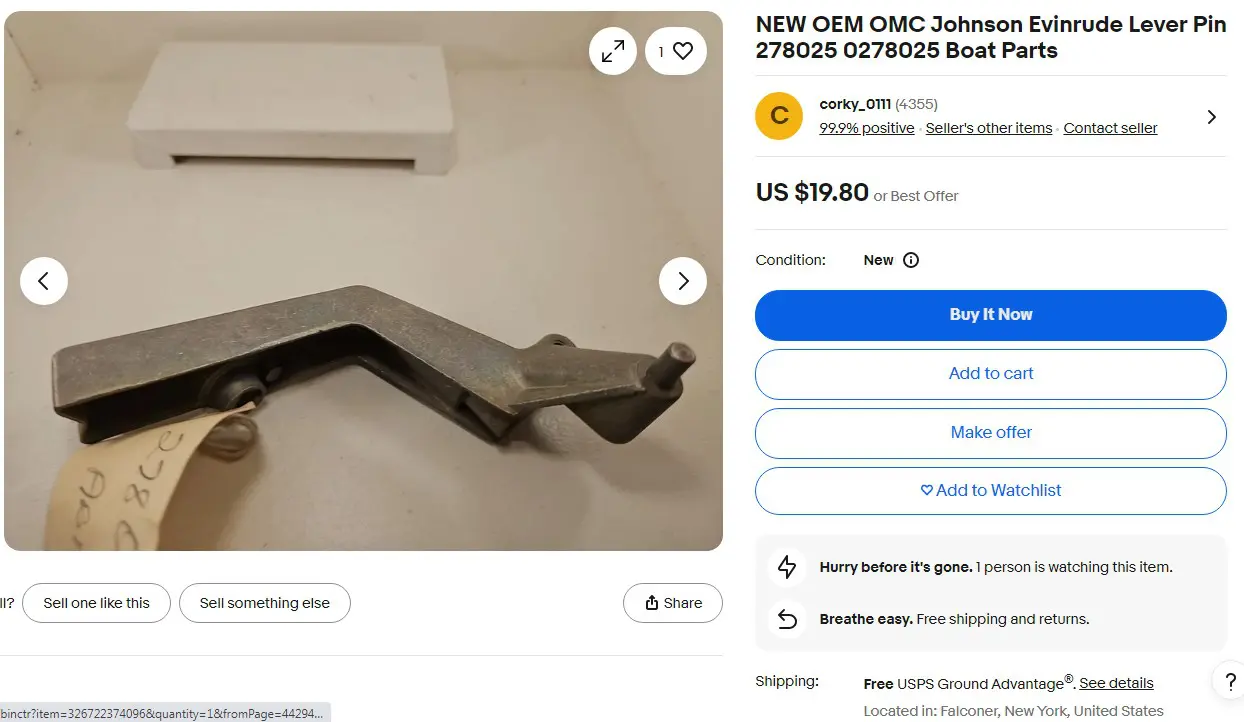Click the Buy It Now button

pos(991,315)
